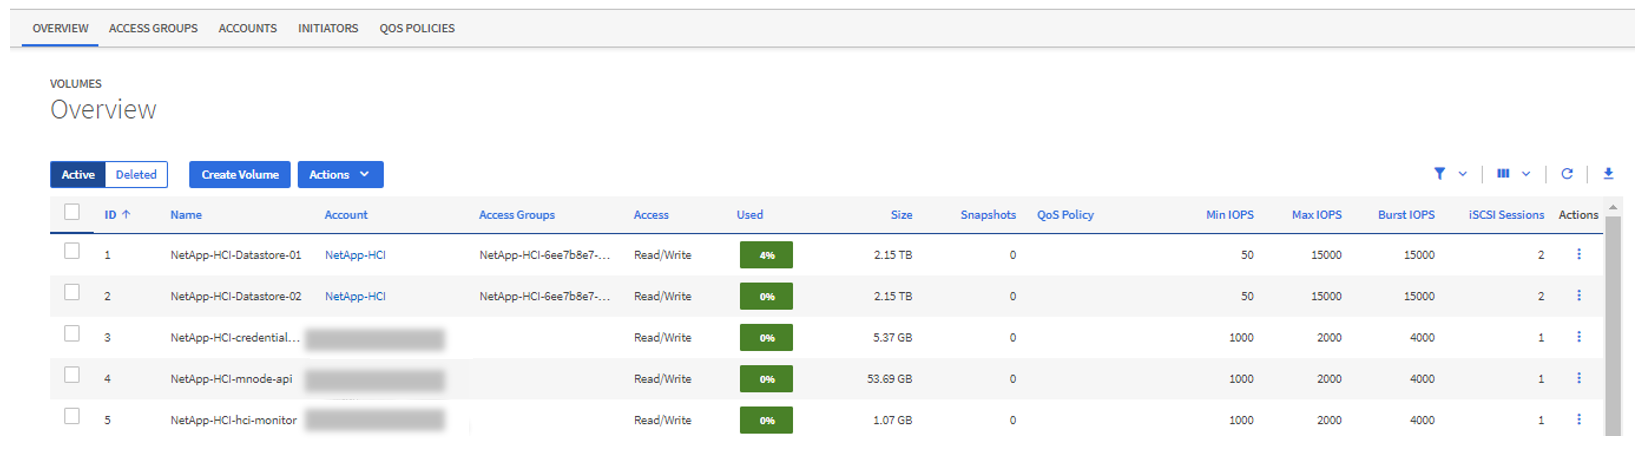Open actions menu for NetApp-HCI-Datastore-01

click(x=1579, y=255)
